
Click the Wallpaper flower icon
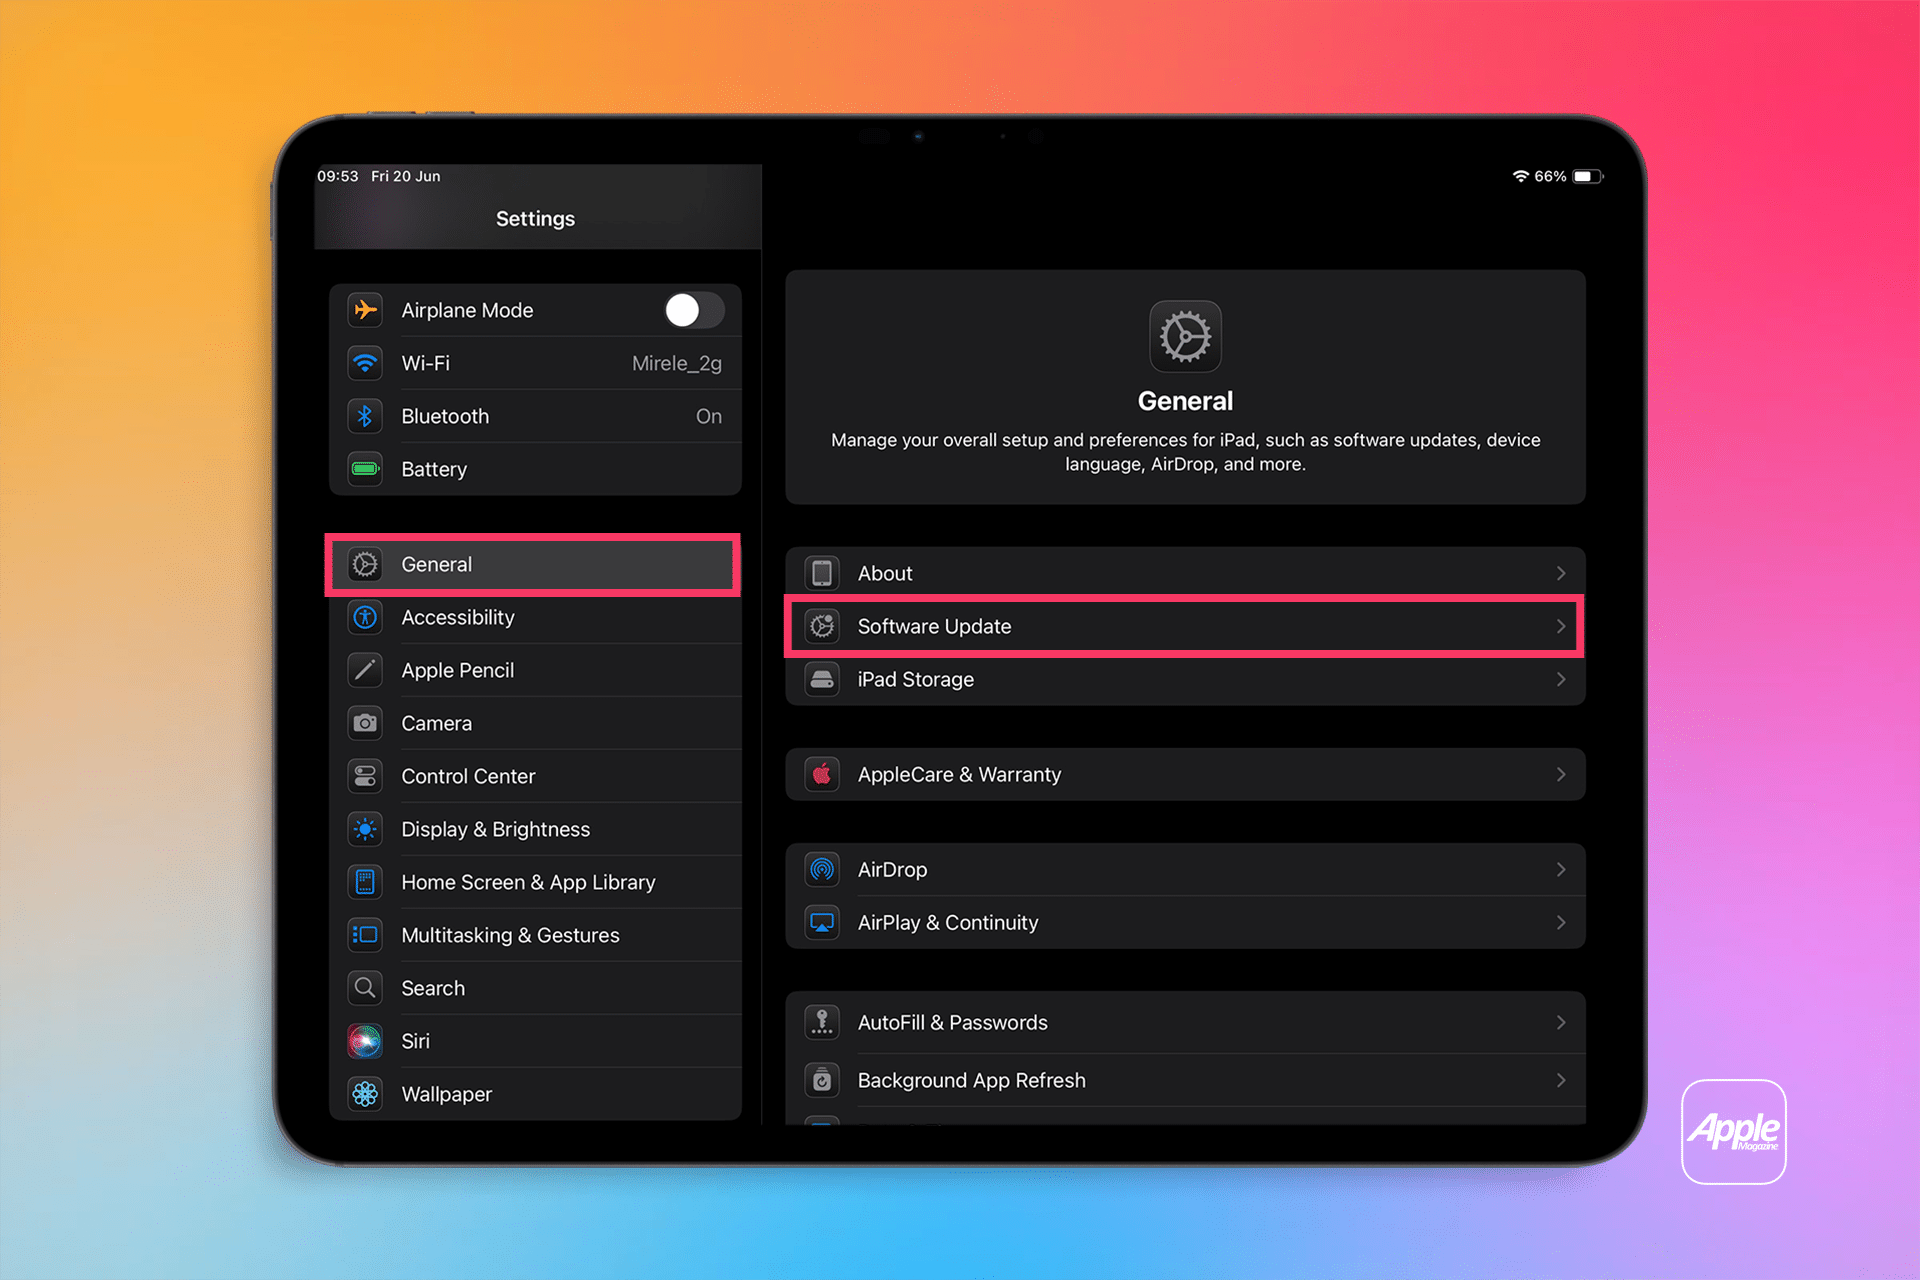[x=365, y=1094]
